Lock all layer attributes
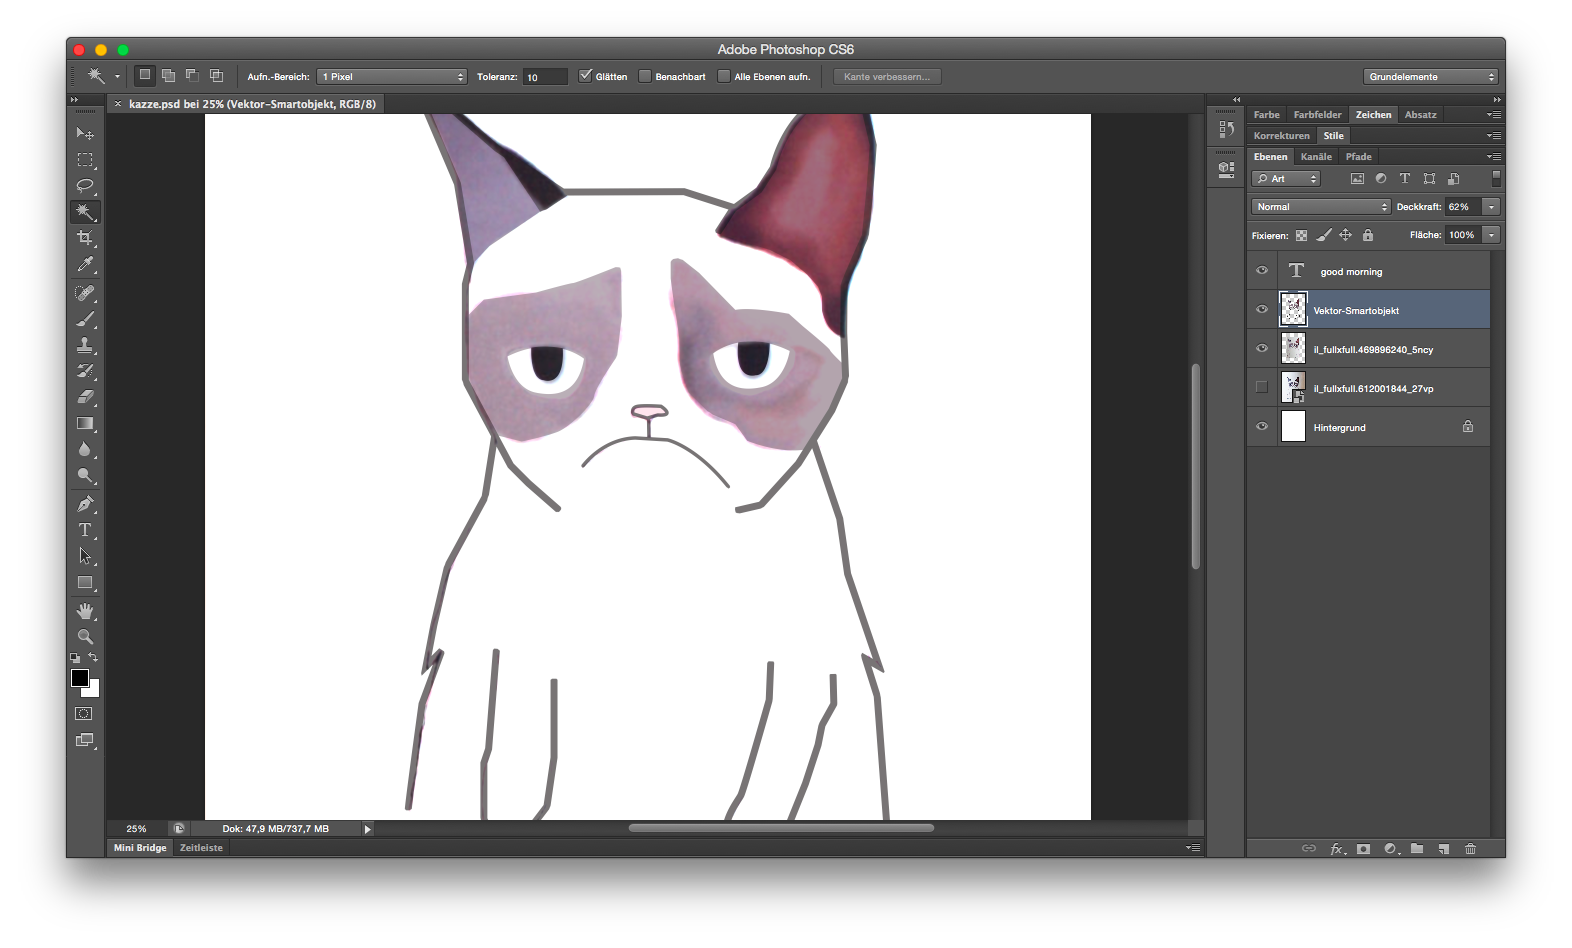 (x=1368, y=235)
